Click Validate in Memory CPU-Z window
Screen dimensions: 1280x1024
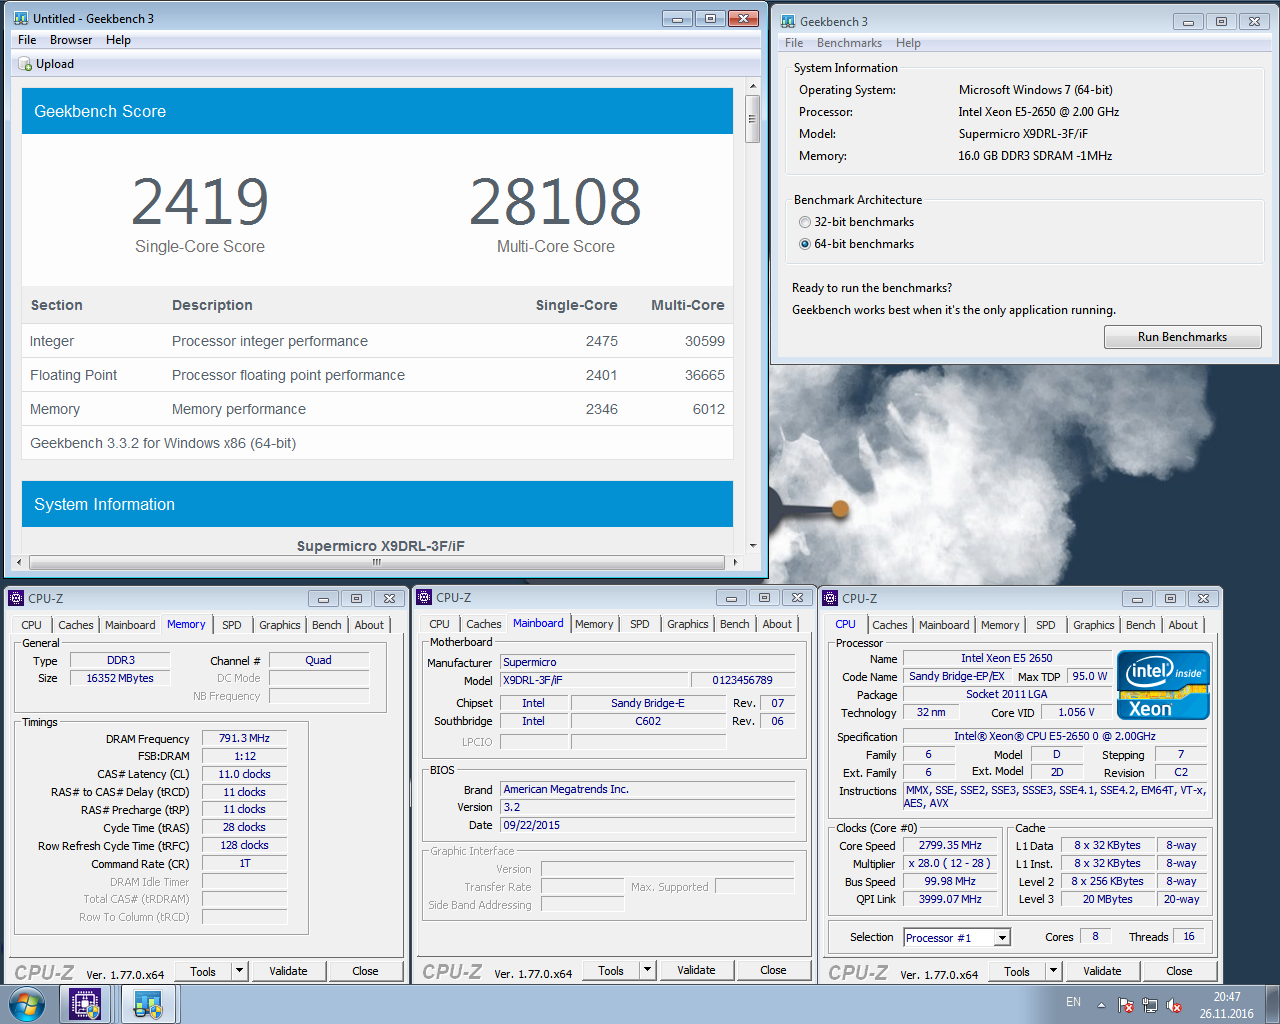pos(288,971)
